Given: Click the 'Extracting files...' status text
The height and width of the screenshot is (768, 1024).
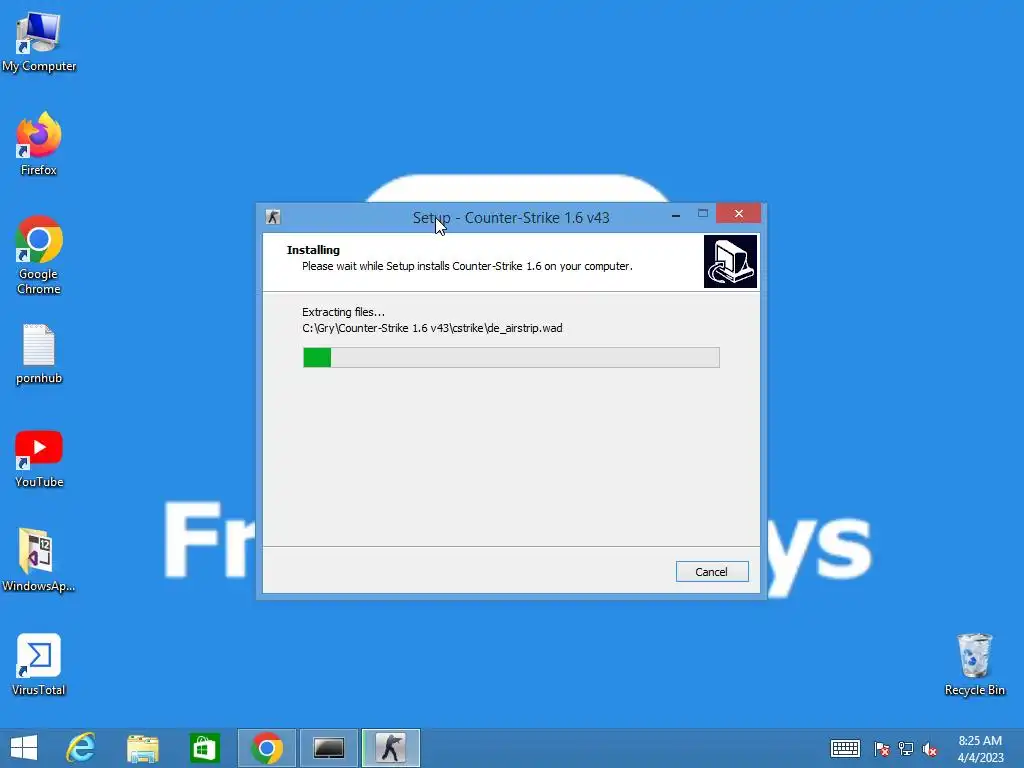Looking at the screenshot, I should point(343,312).
